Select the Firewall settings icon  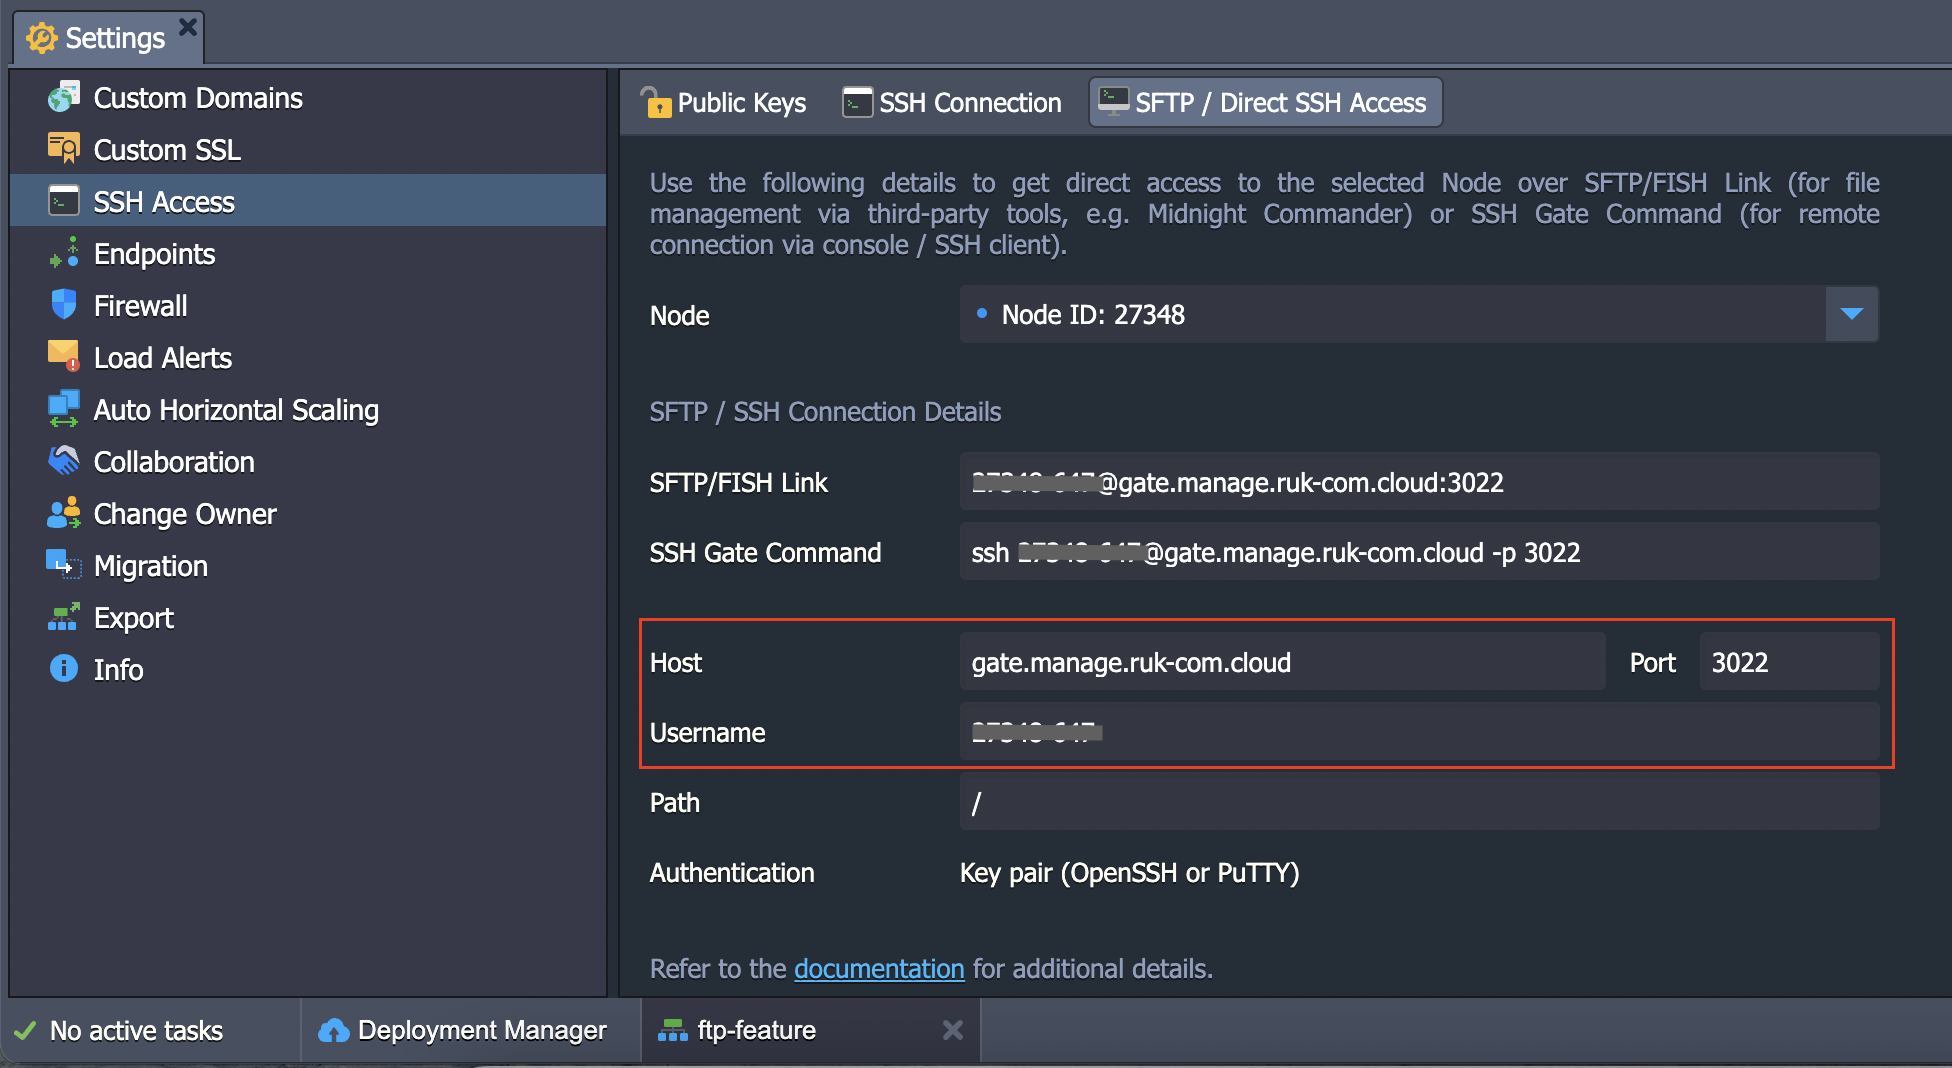click(x=63, y=305)
